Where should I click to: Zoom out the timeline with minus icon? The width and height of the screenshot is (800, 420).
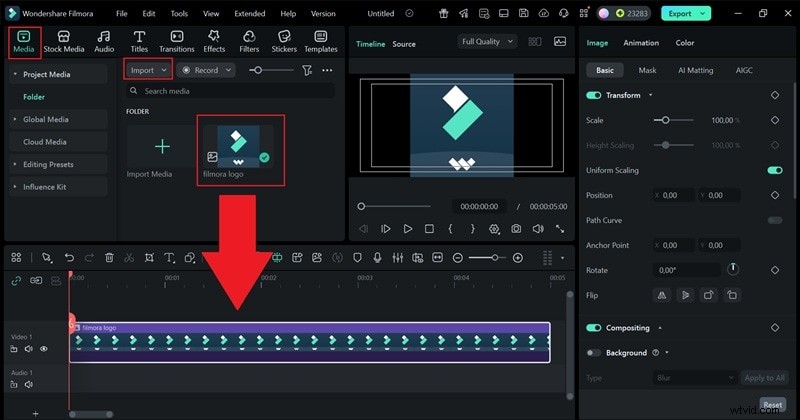[458, 258]
